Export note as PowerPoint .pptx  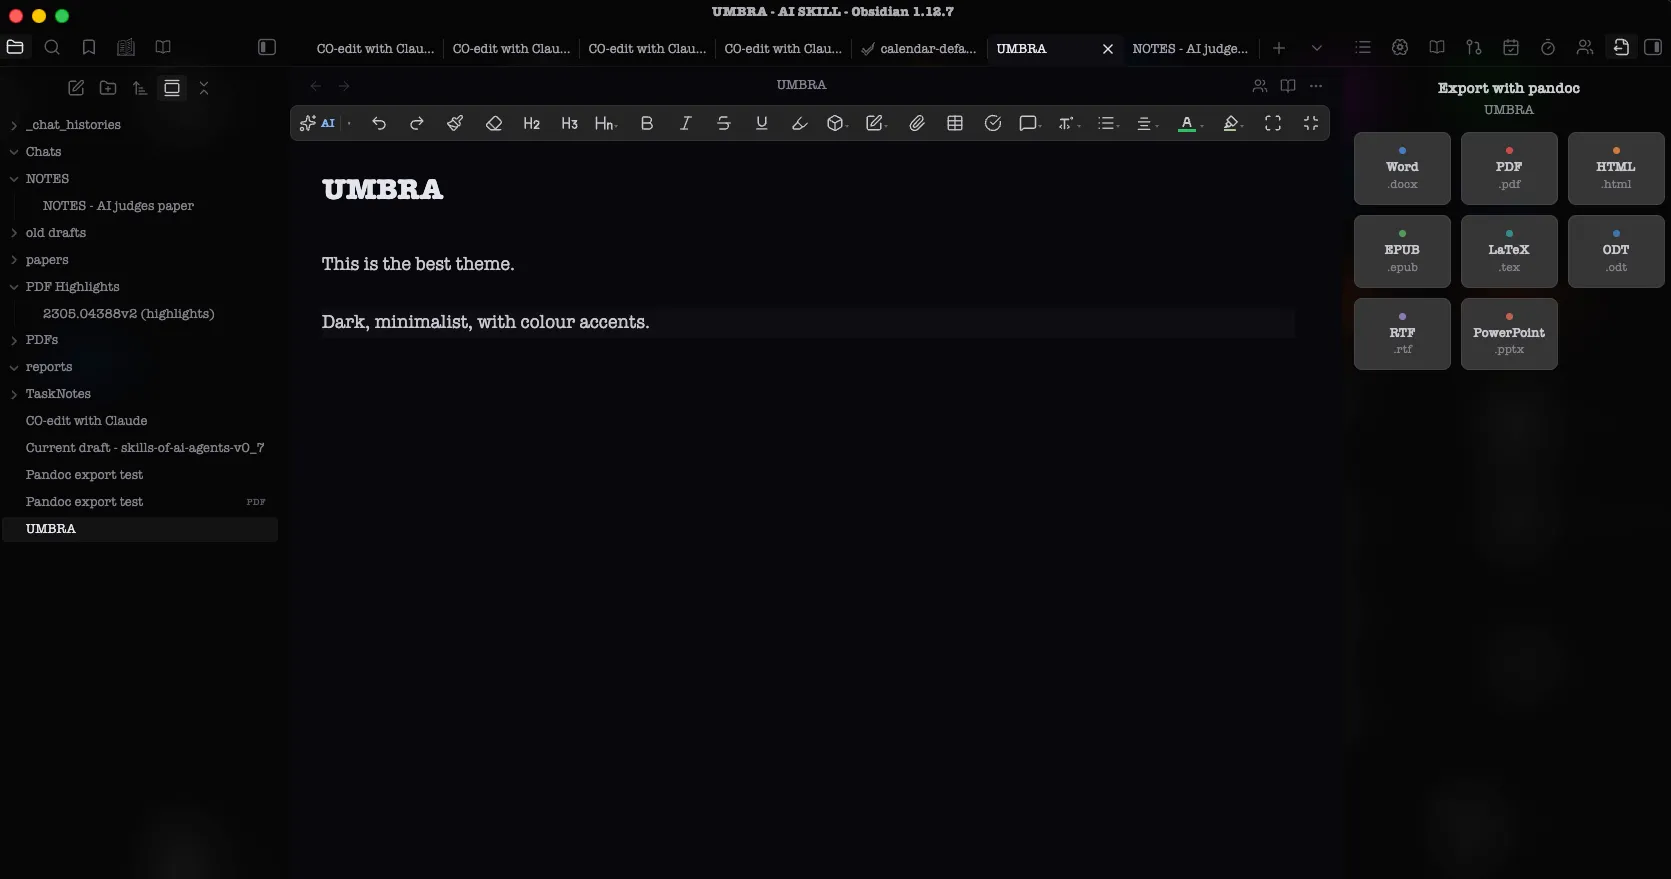point(1509,334)
